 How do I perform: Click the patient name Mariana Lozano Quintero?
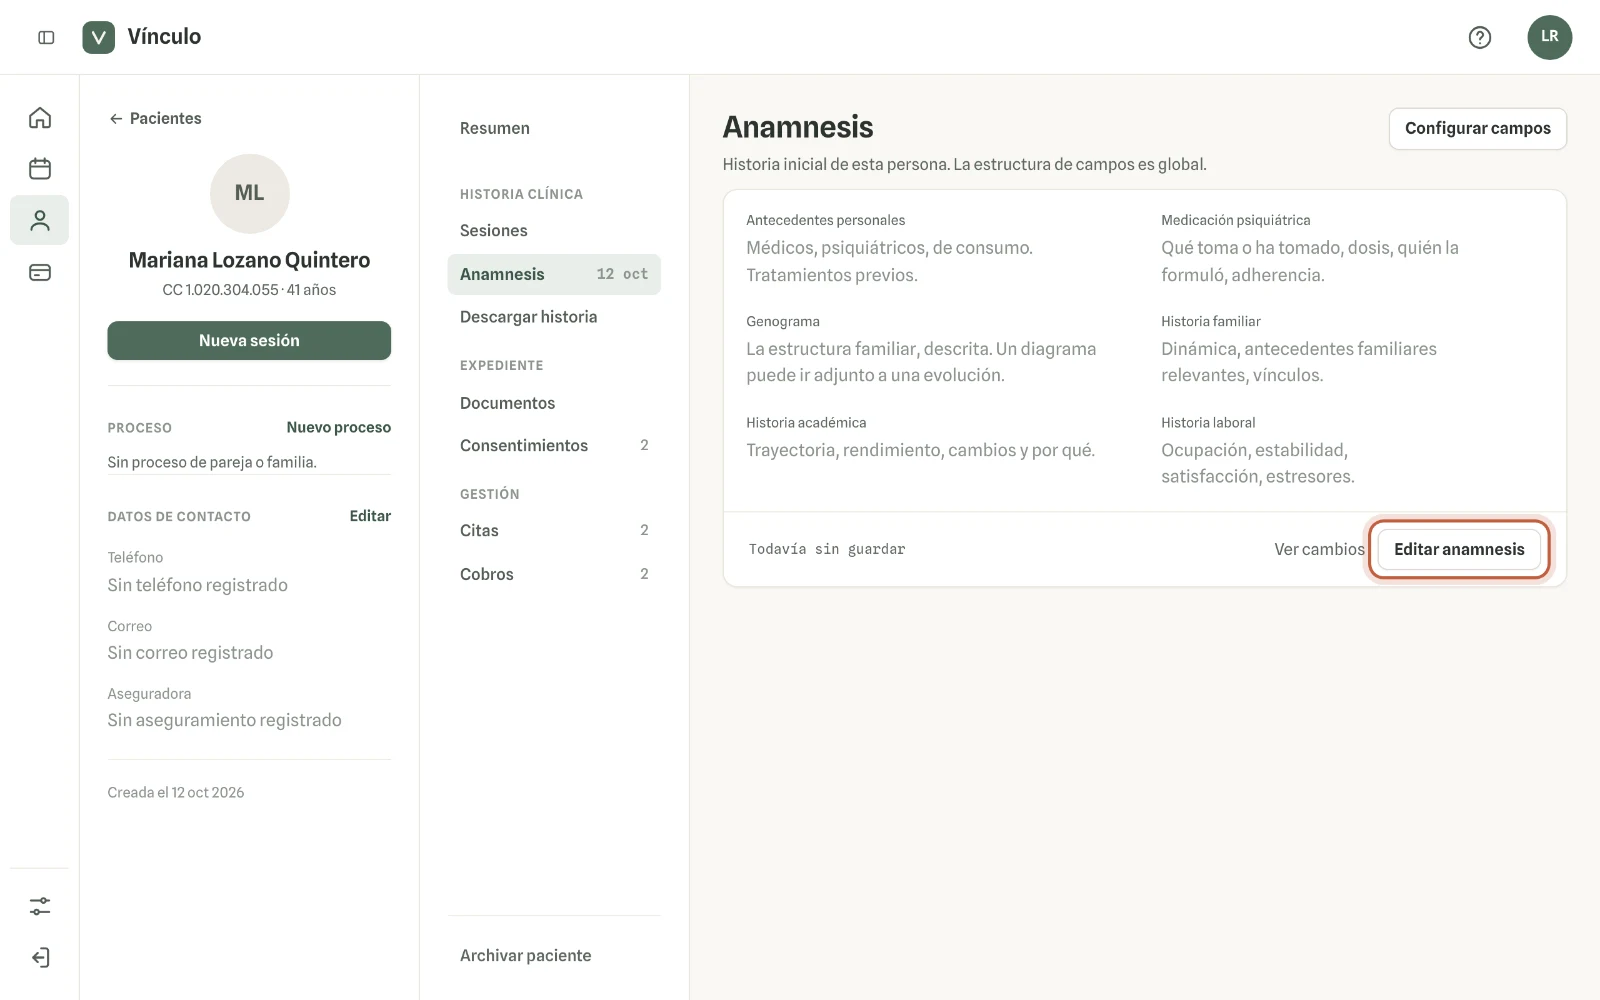point(249,260)
